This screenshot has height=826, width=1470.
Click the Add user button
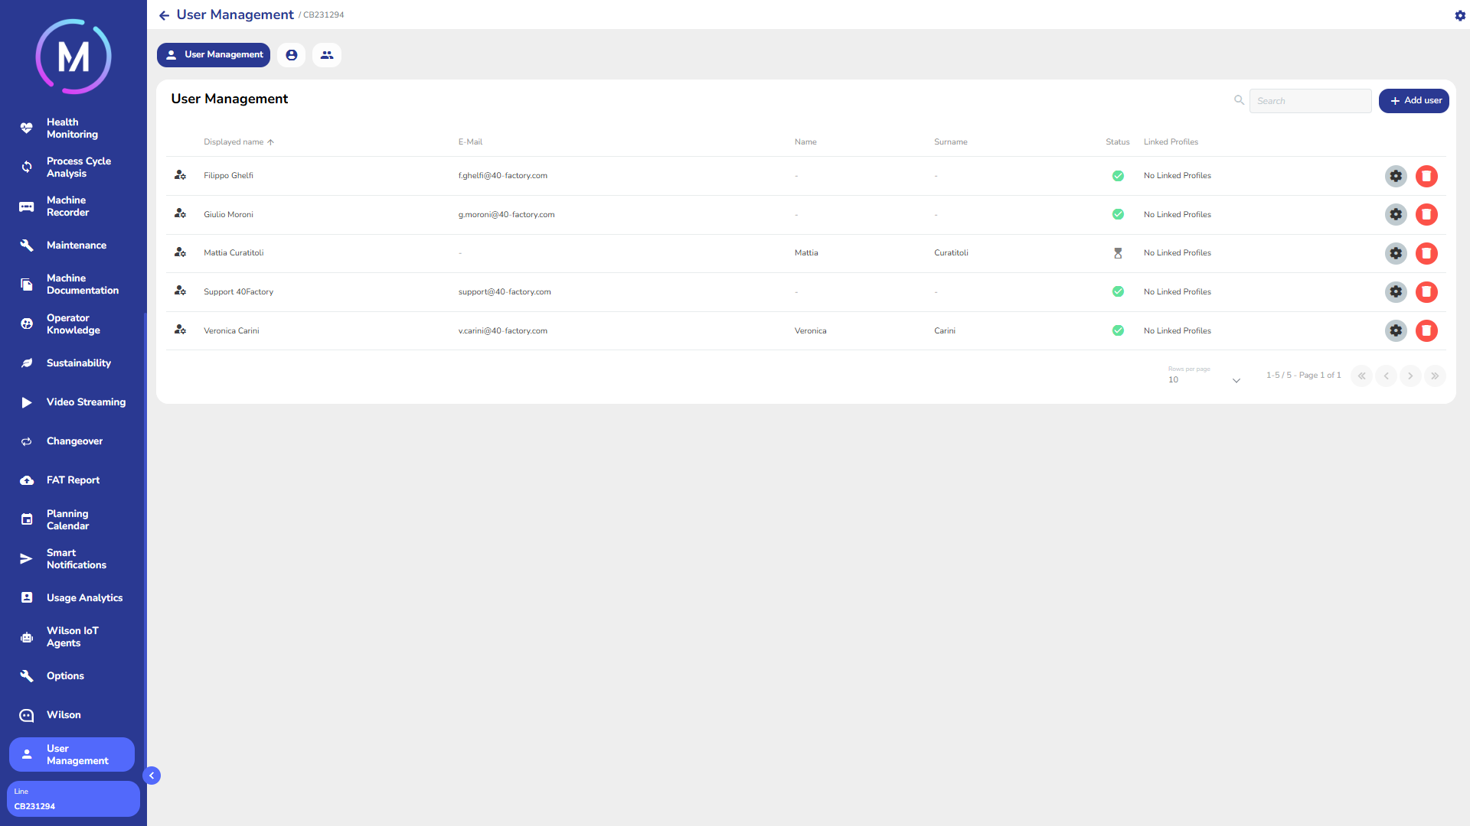tap(1413, 101)
